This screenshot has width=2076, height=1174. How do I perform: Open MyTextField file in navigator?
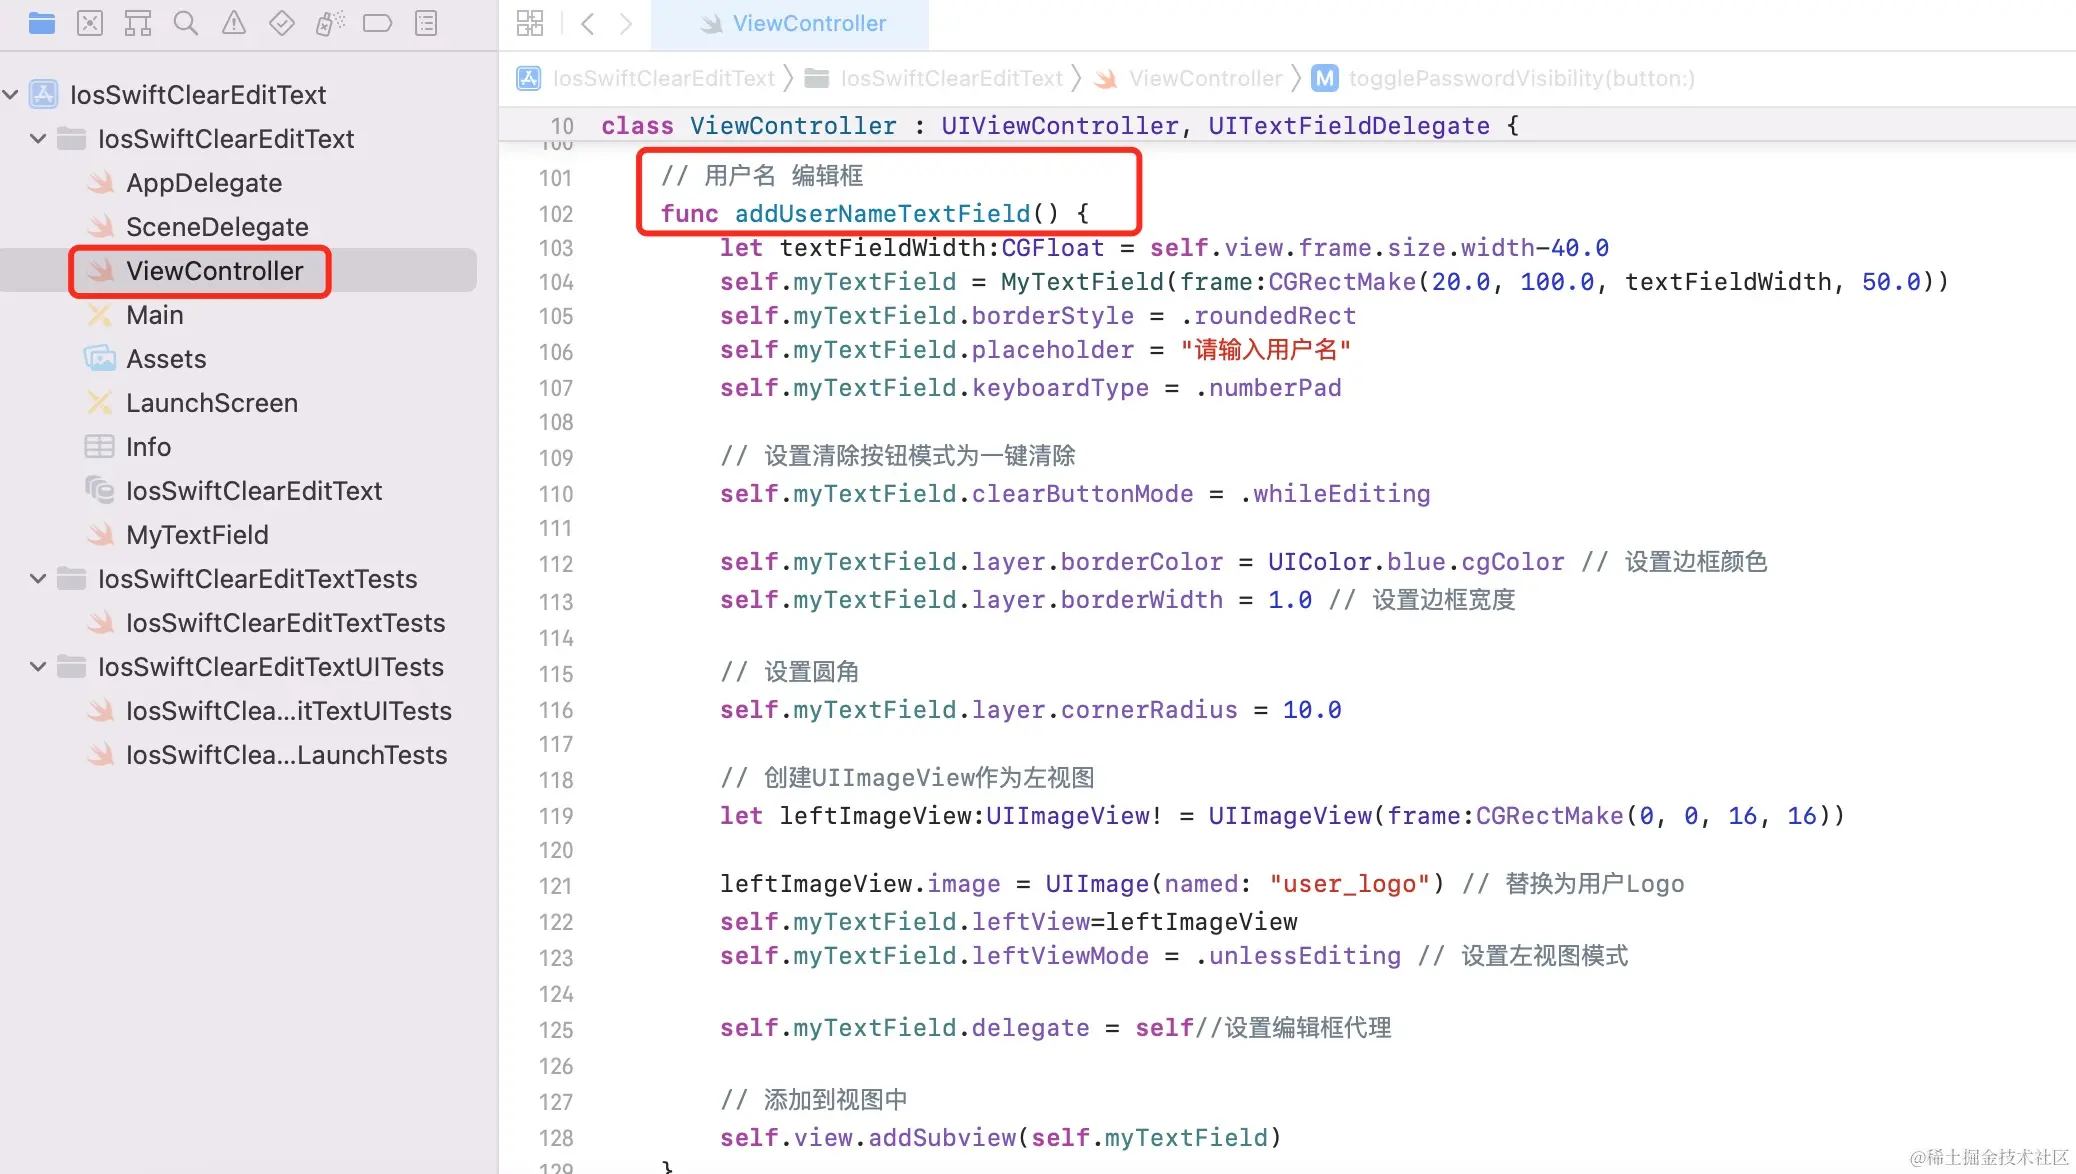[197, 535]
